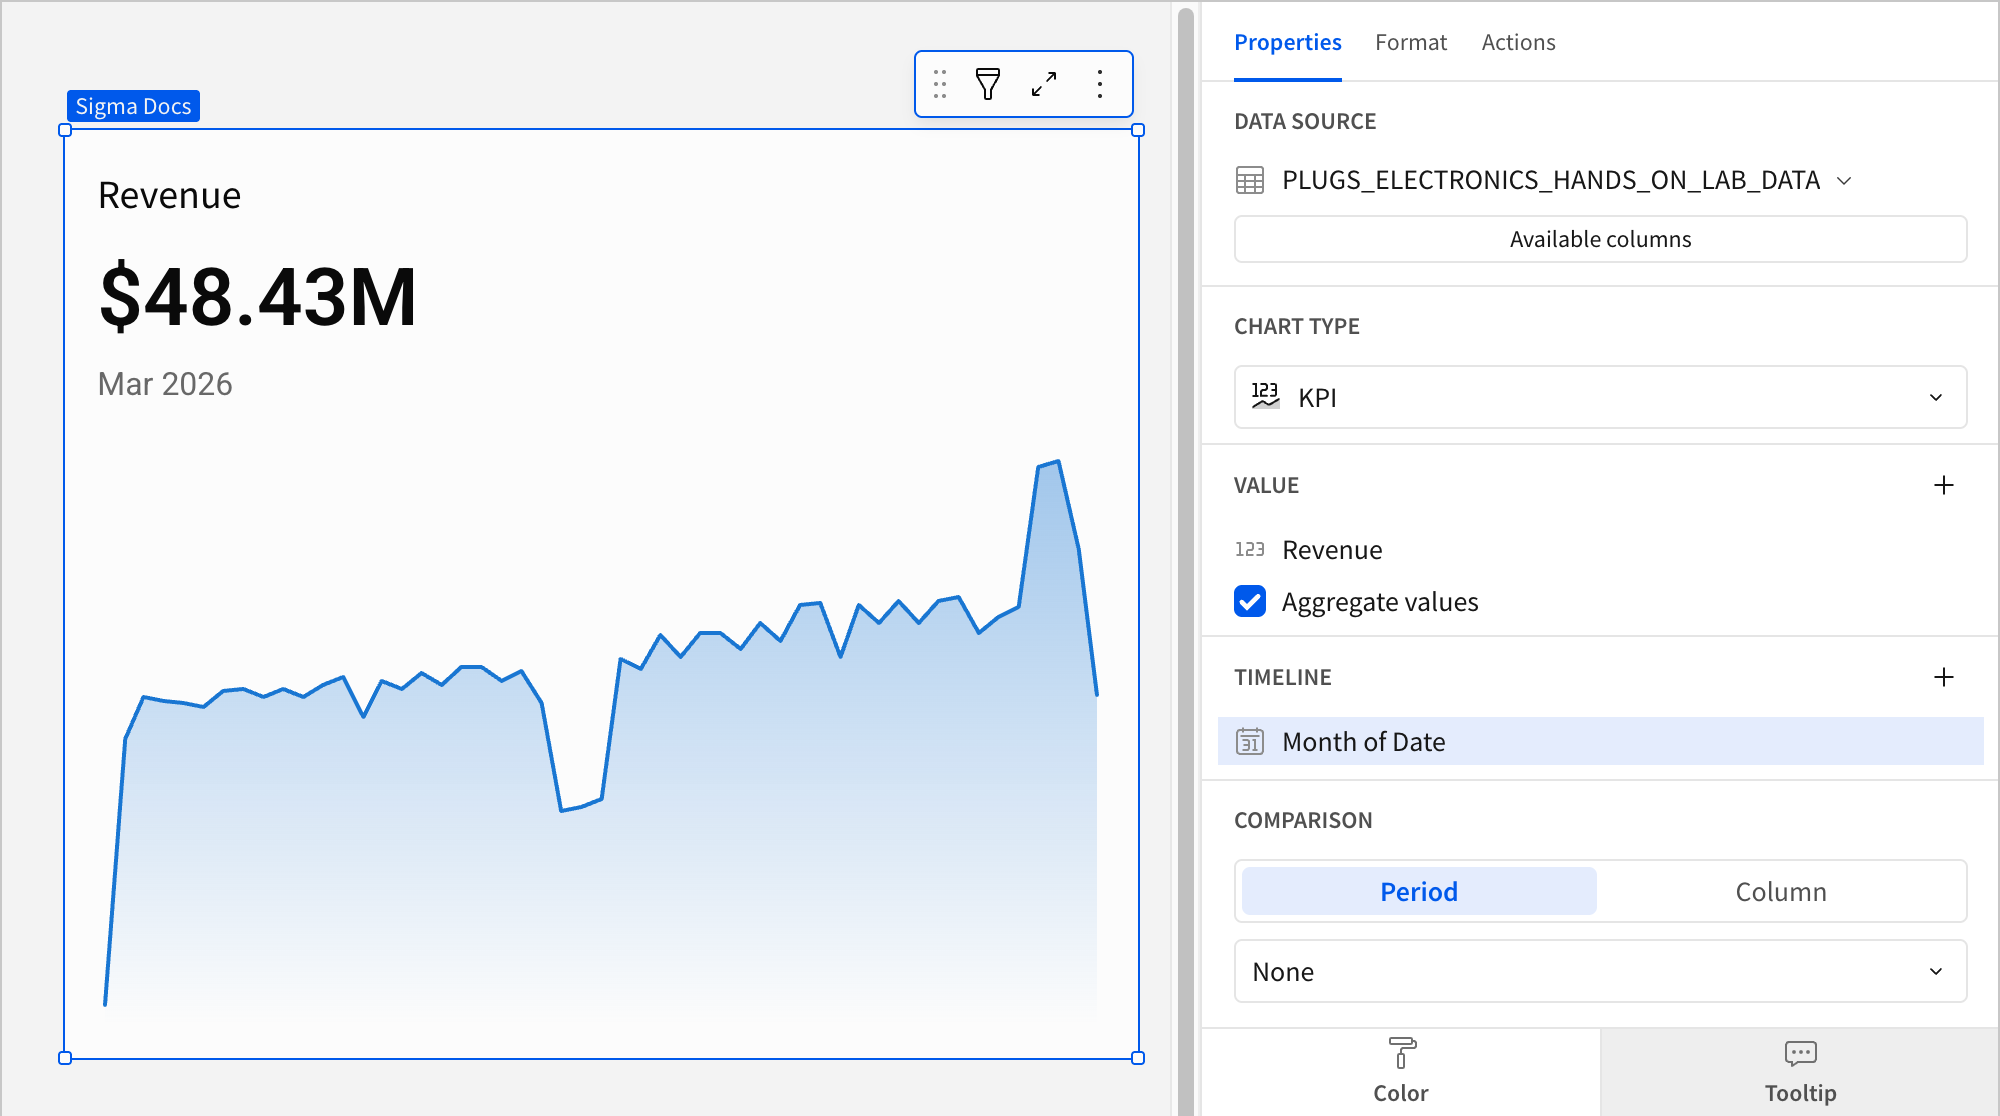Screen dimensions: 2000x1116
Task: Click the expand element arrows icon
Action: pyautogui.click(x=1044, y=84)
